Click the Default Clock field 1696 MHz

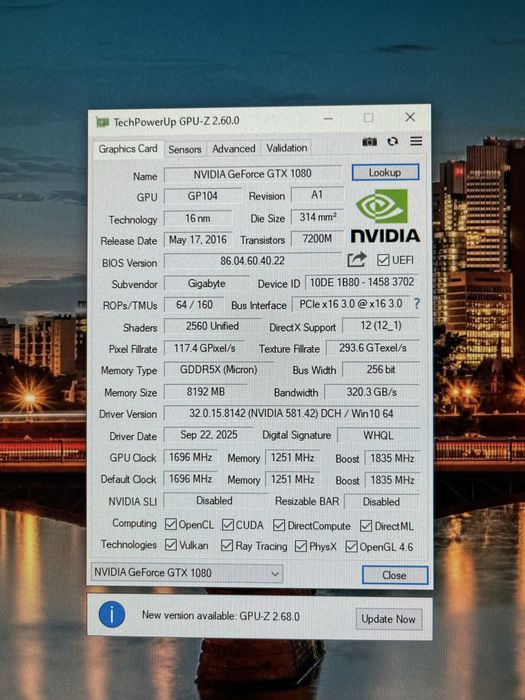coord(191,479)
